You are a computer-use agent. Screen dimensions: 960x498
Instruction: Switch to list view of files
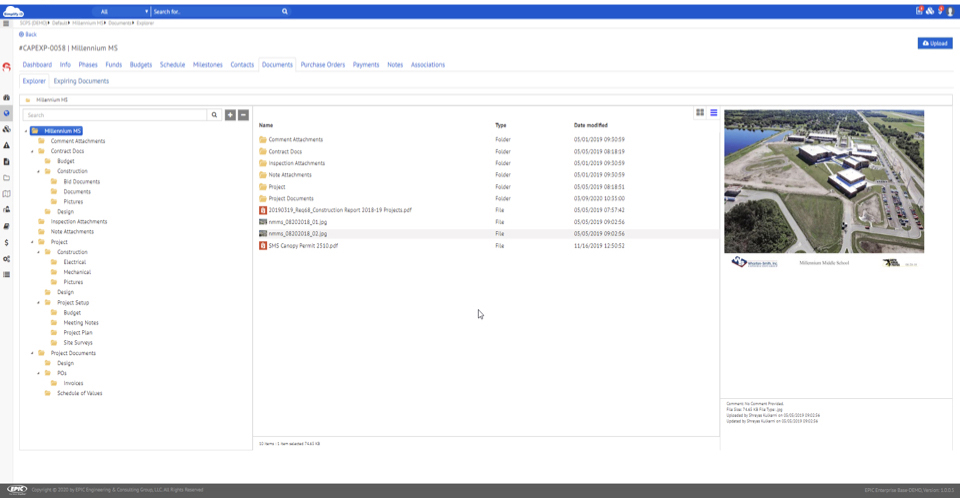click(713, 113)
